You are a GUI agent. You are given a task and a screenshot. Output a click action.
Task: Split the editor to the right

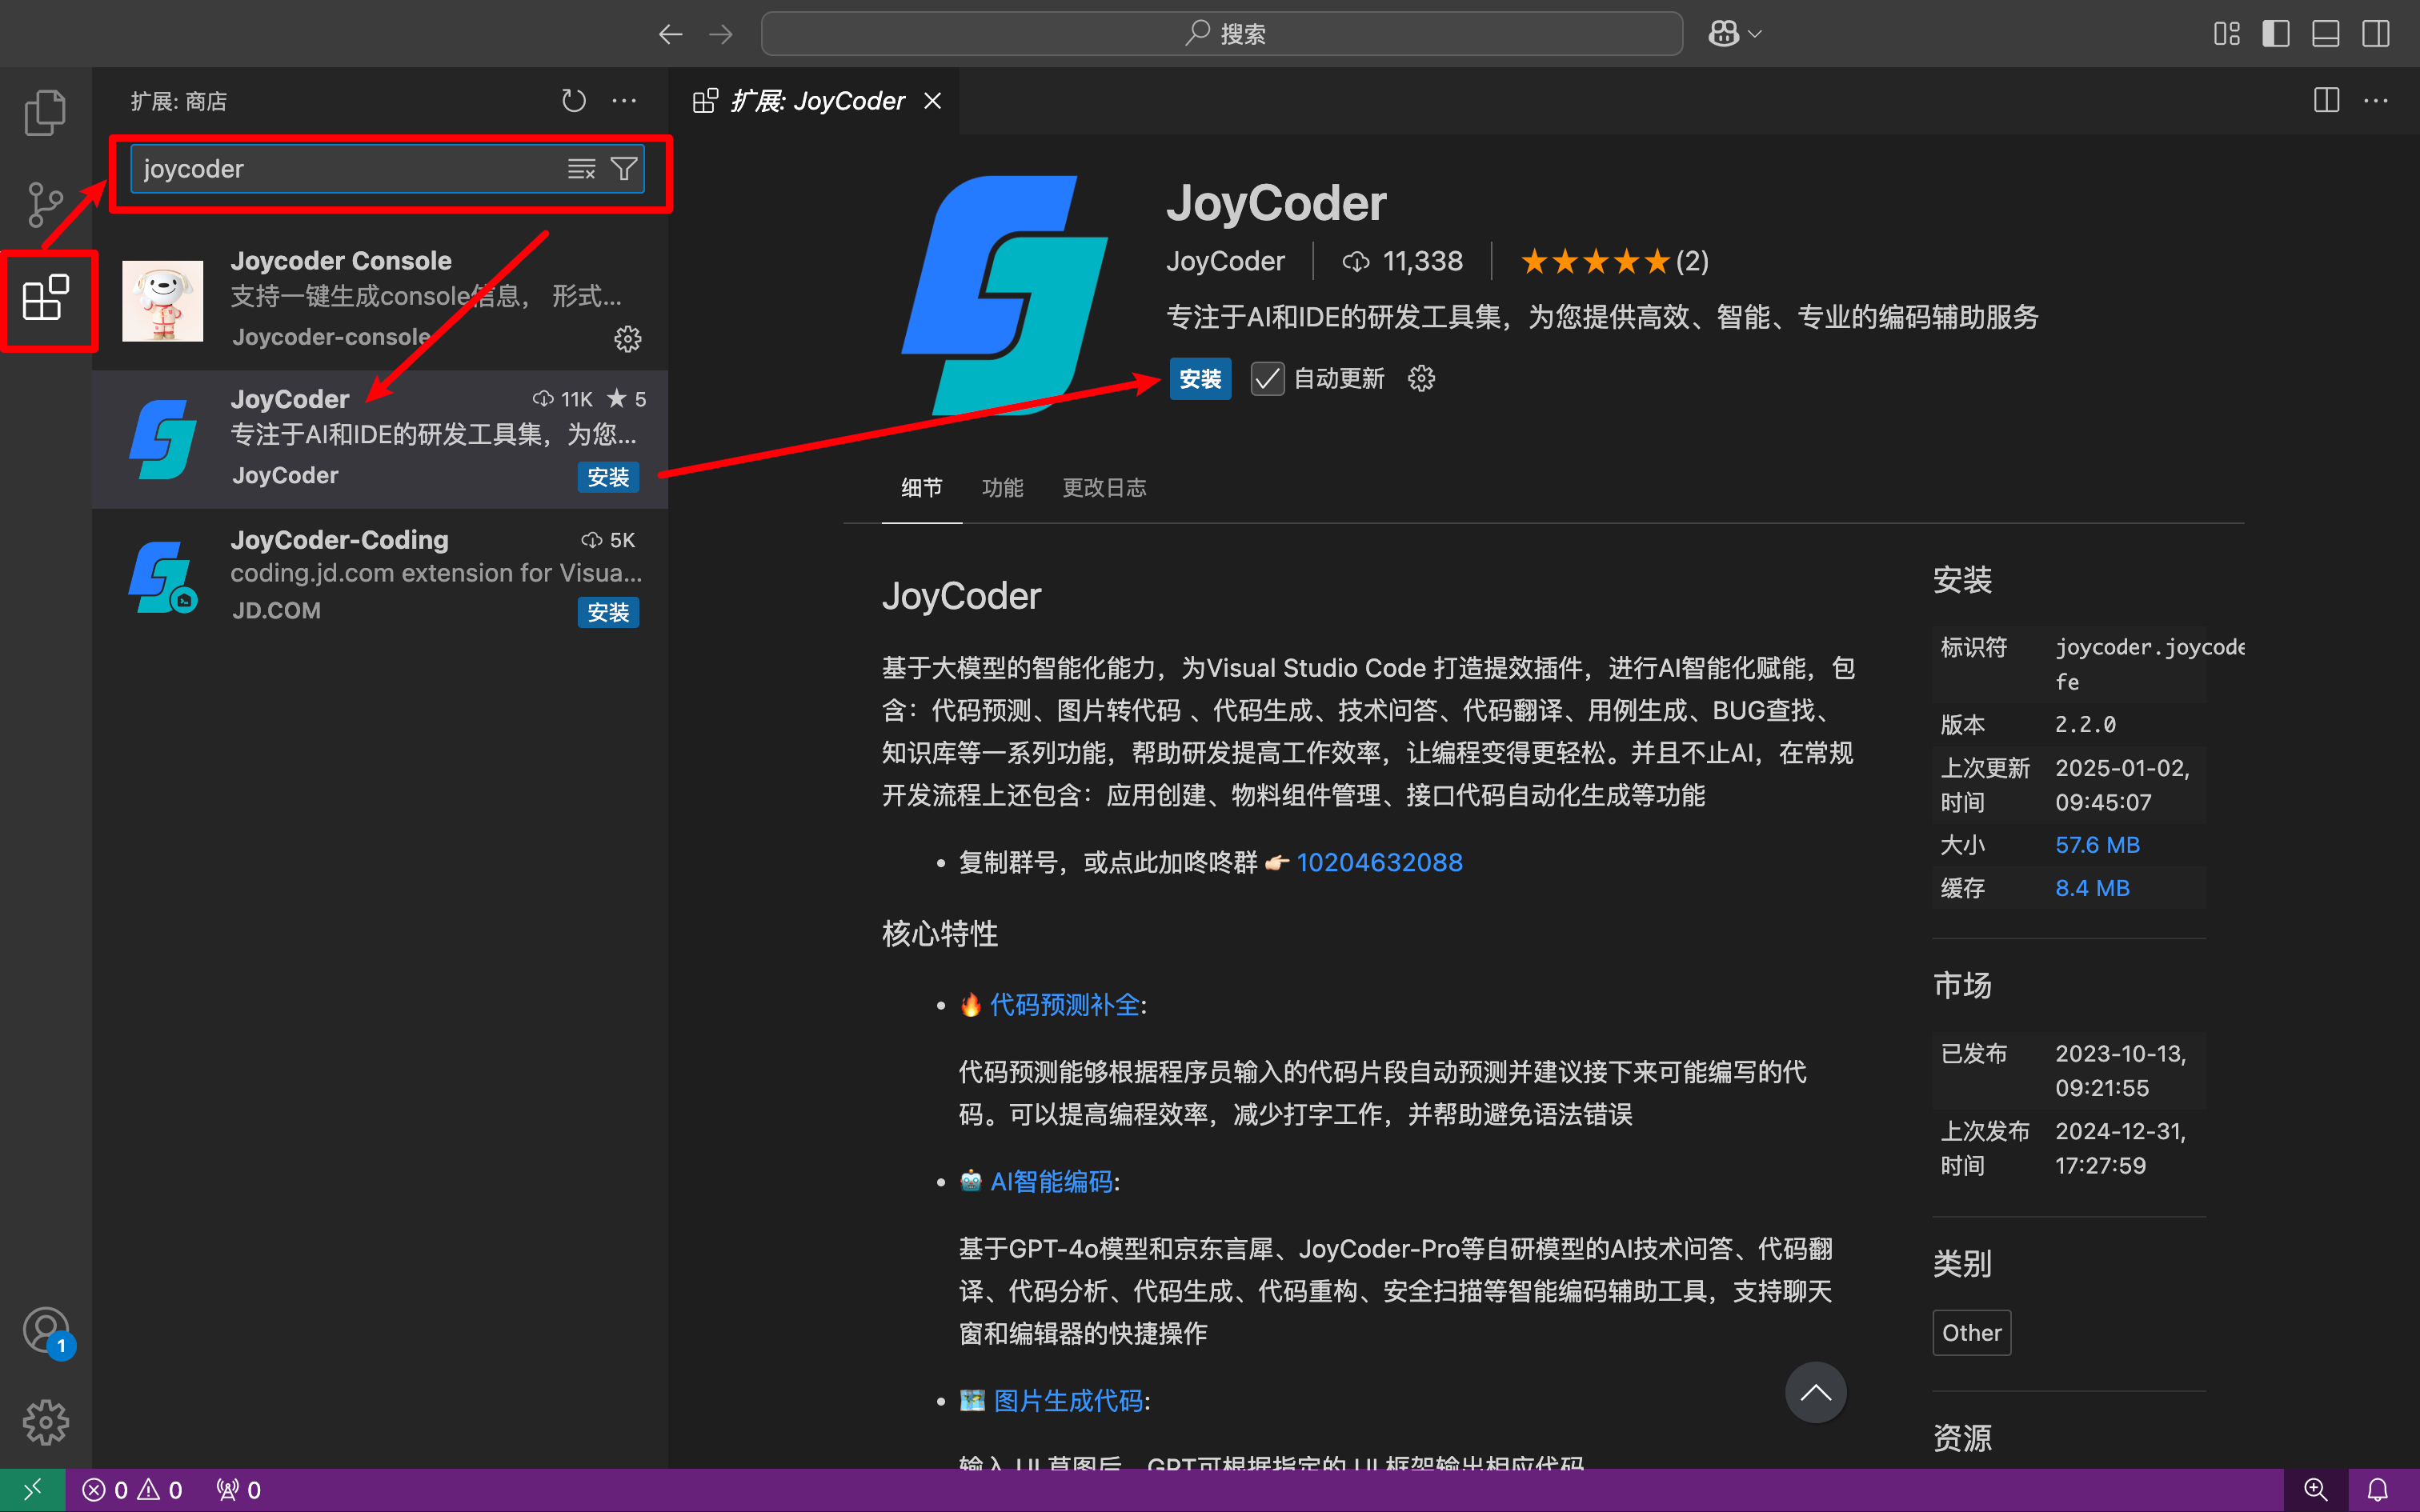pos(2326,101)
